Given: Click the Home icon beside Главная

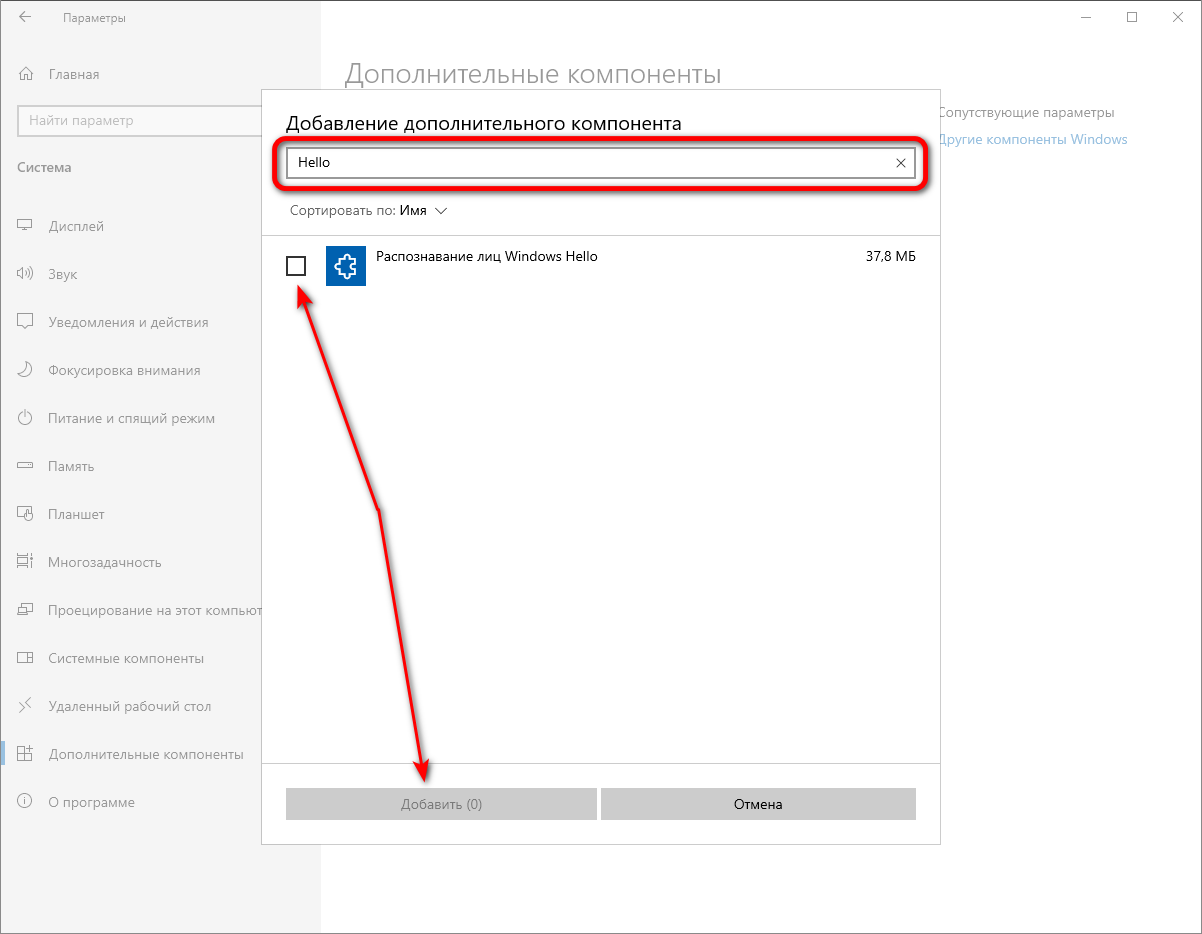Looking at the screenshot, I should 26,74.
